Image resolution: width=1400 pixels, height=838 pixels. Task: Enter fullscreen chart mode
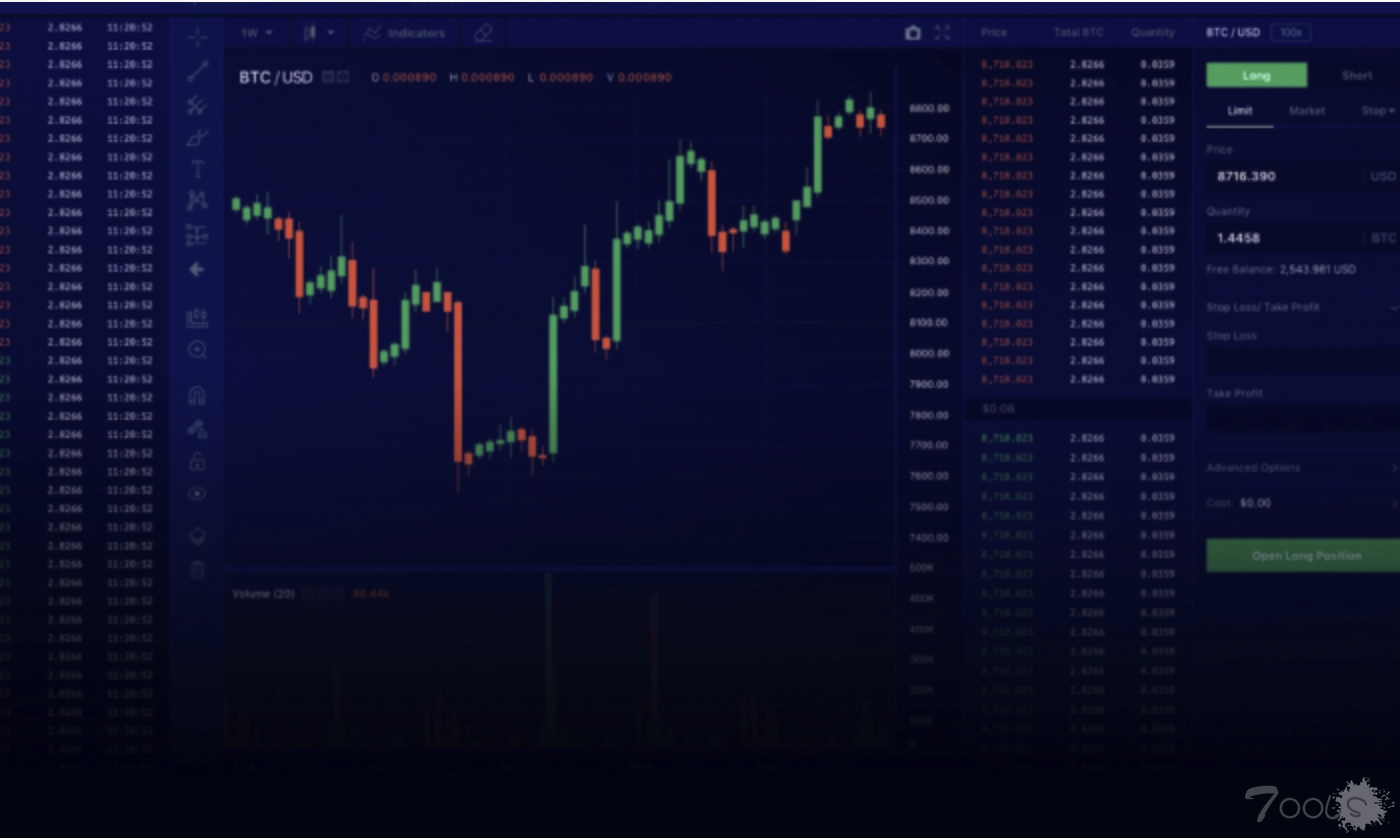[x=942, y=33]
